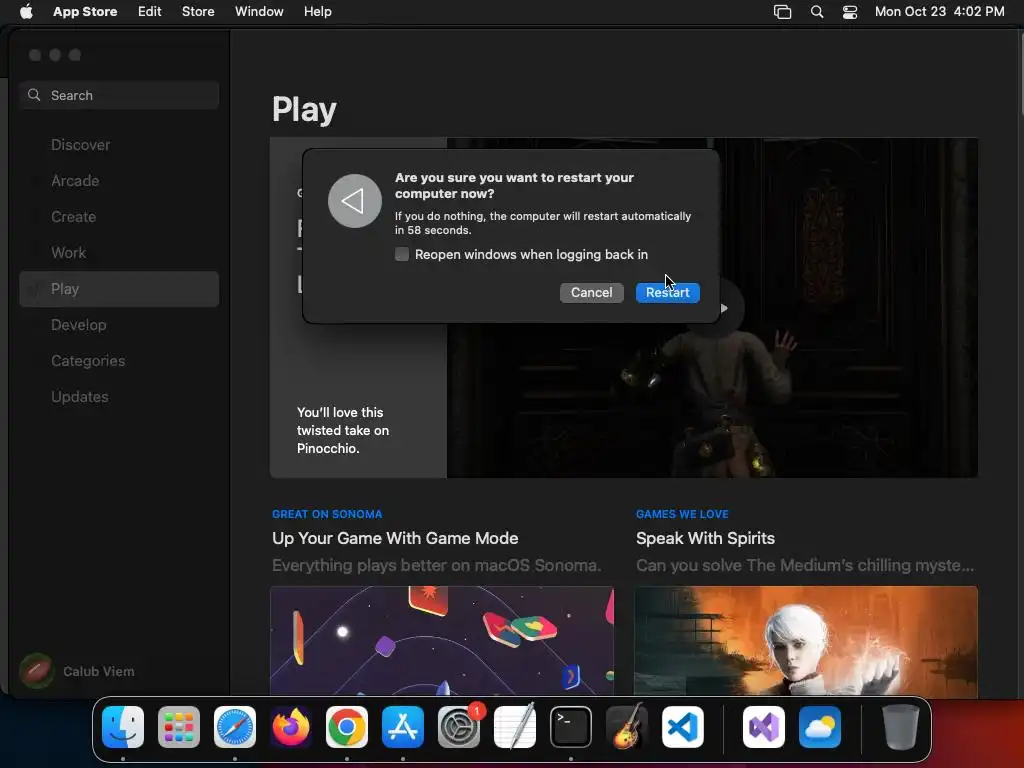The image size is (1024, 768).
Task: Open the Help menu
Action: pos(317,11)
